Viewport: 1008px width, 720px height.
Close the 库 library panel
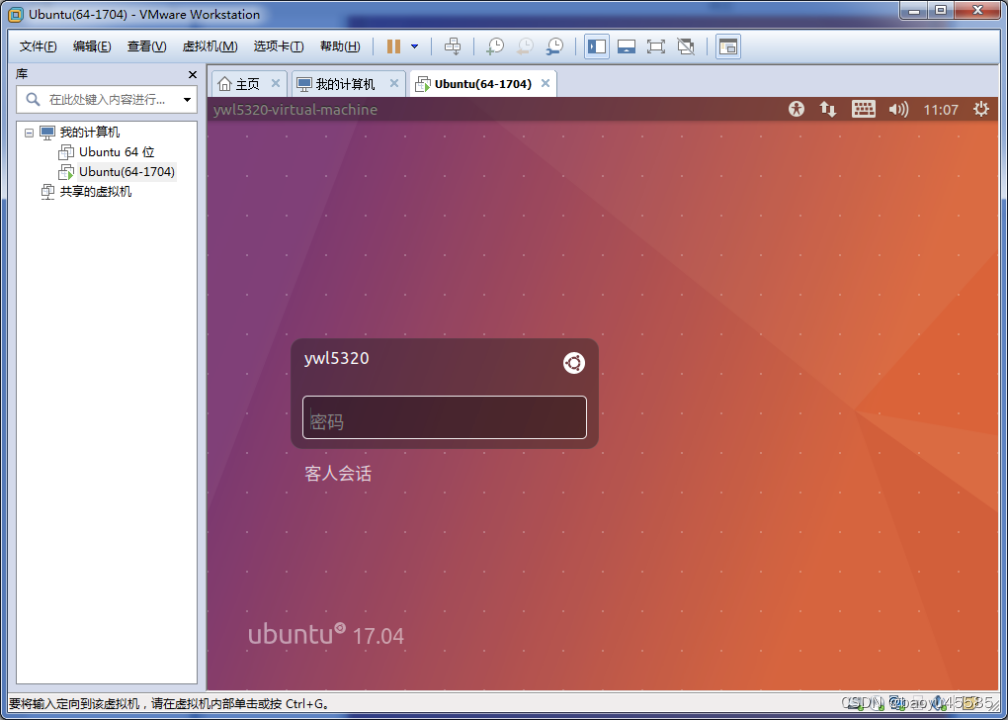coord(192,75)
